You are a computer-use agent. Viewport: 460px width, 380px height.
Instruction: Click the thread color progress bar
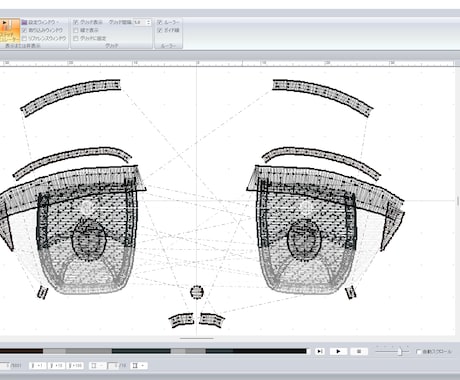[153, 351]
